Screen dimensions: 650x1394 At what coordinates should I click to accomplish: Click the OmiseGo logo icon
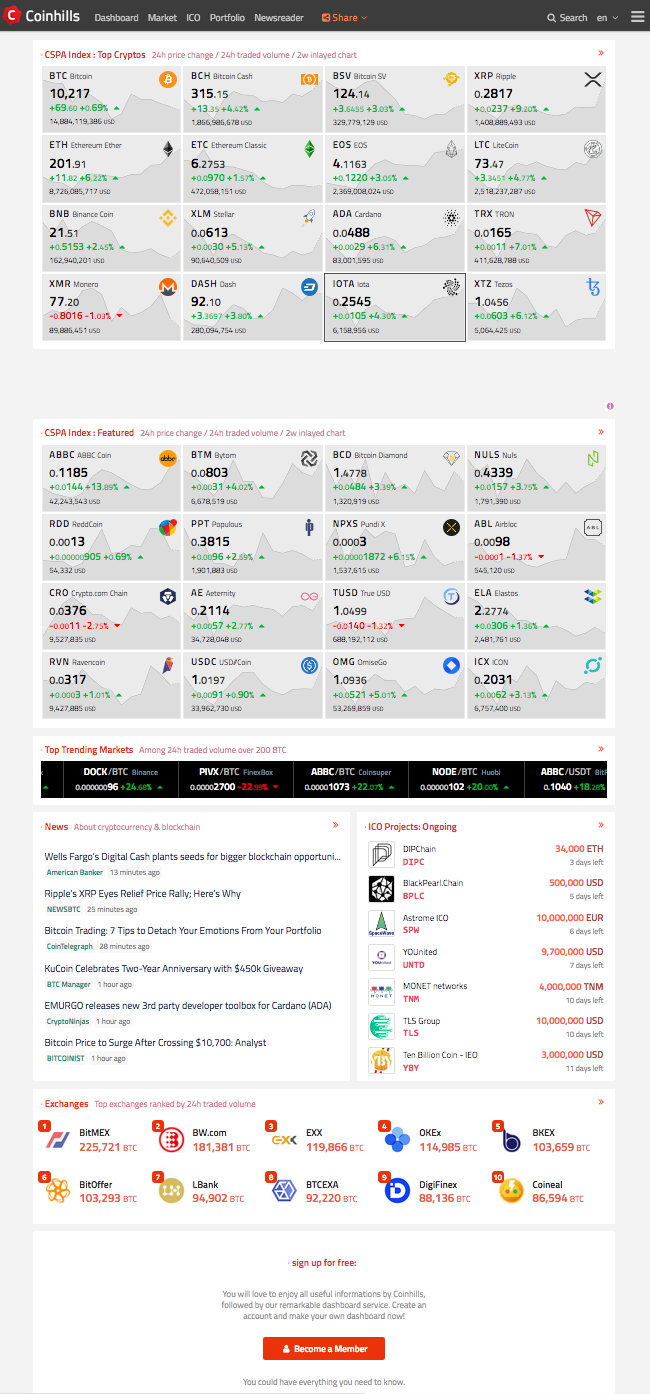pos(452,665)
